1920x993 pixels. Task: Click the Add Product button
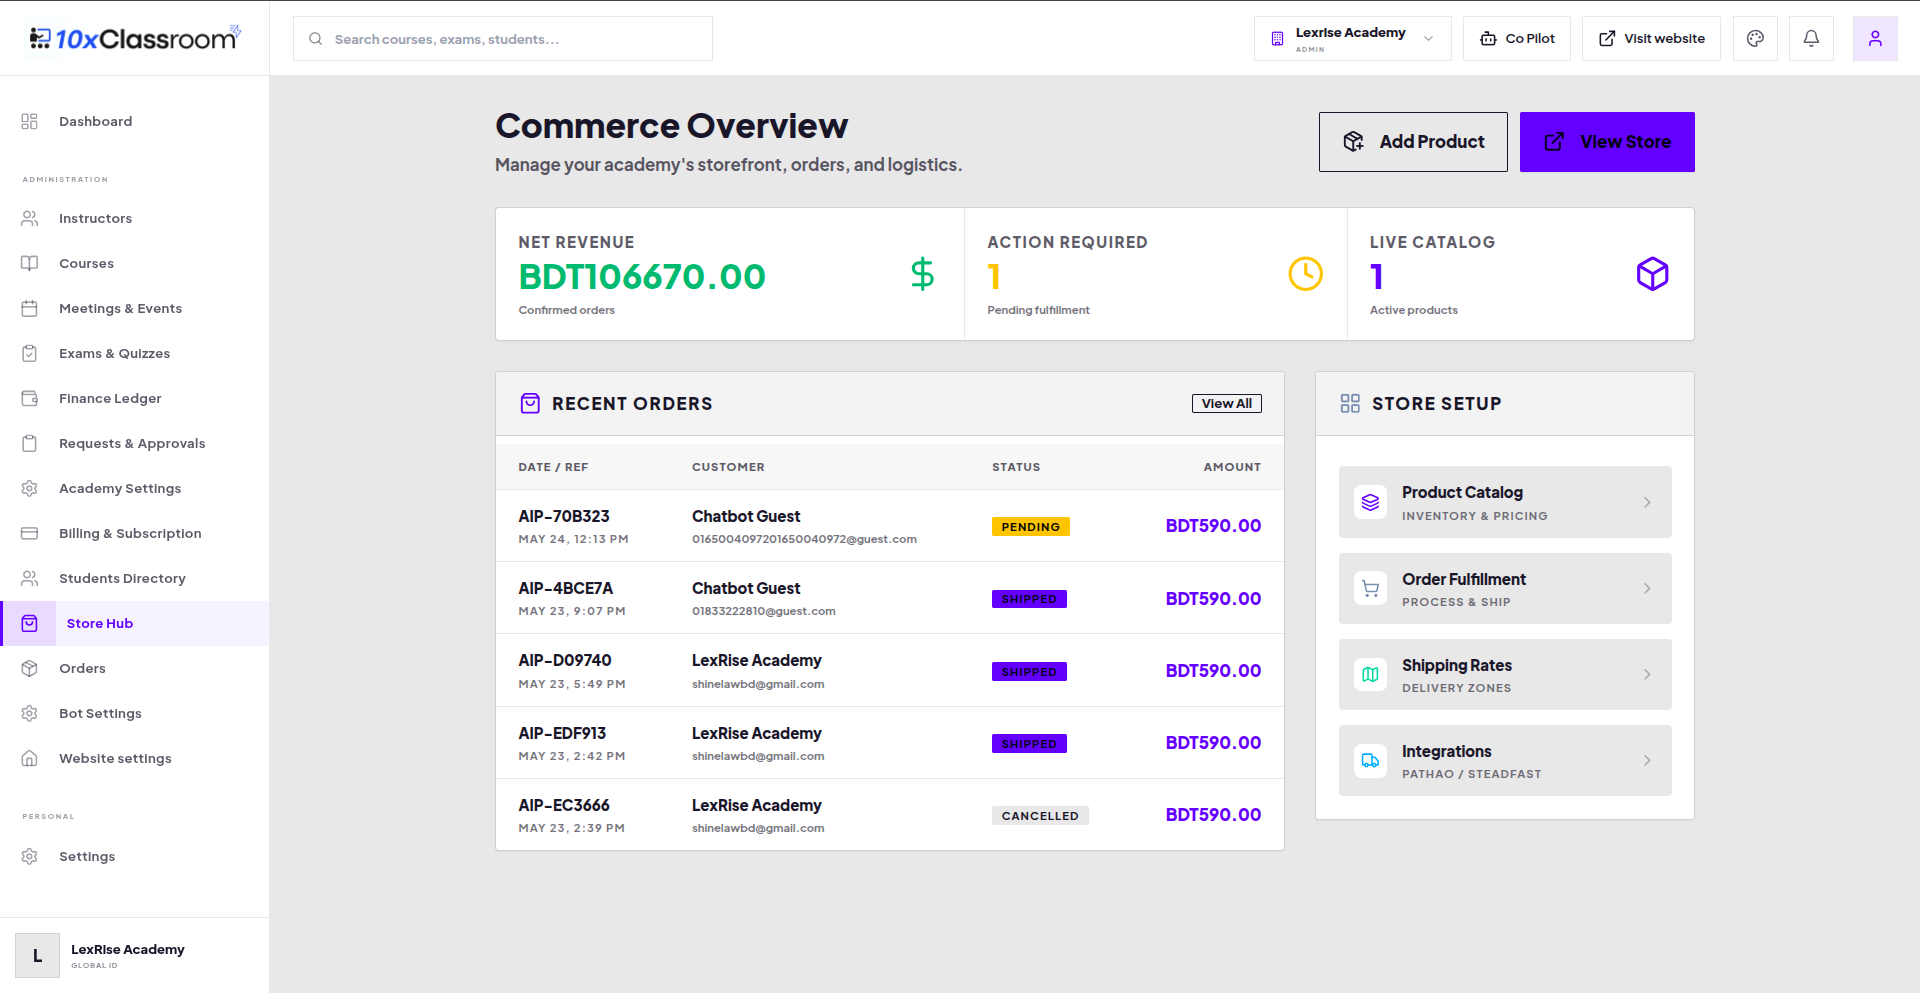click(x=1413, y=142)
